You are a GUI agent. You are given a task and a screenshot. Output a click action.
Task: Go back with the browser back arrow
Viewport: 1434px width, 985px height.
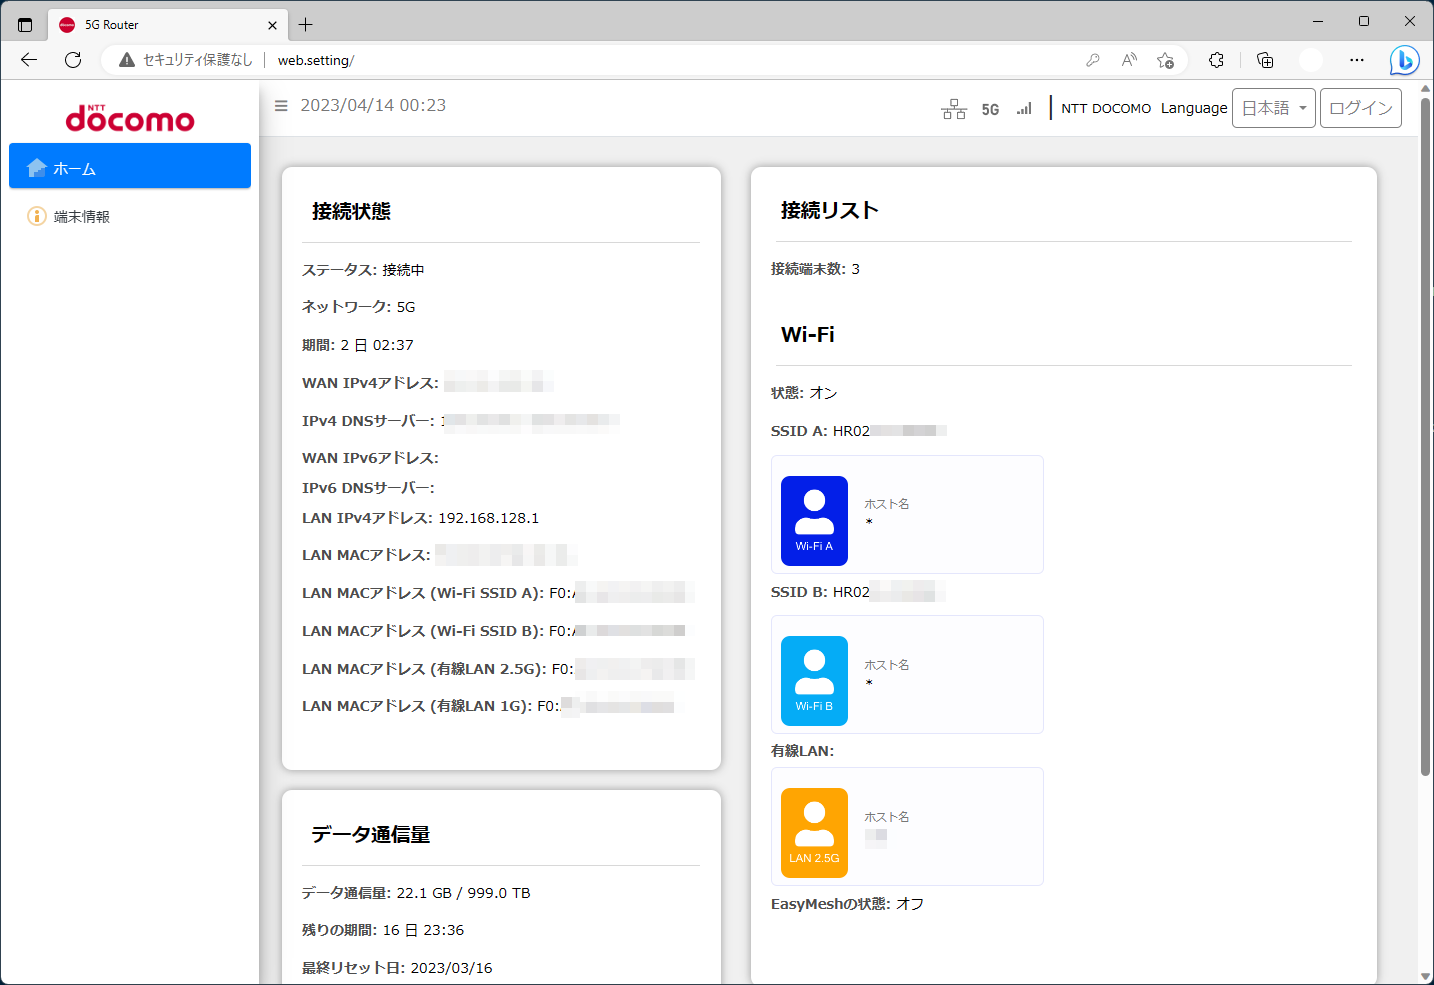[29, 60]
